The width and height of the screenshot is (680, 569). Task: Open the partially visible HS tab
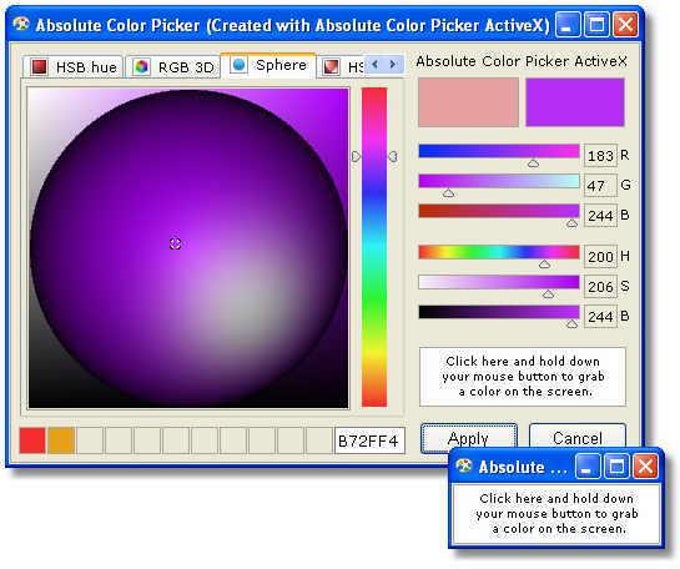pyautogui.click(x=341, y=67)
